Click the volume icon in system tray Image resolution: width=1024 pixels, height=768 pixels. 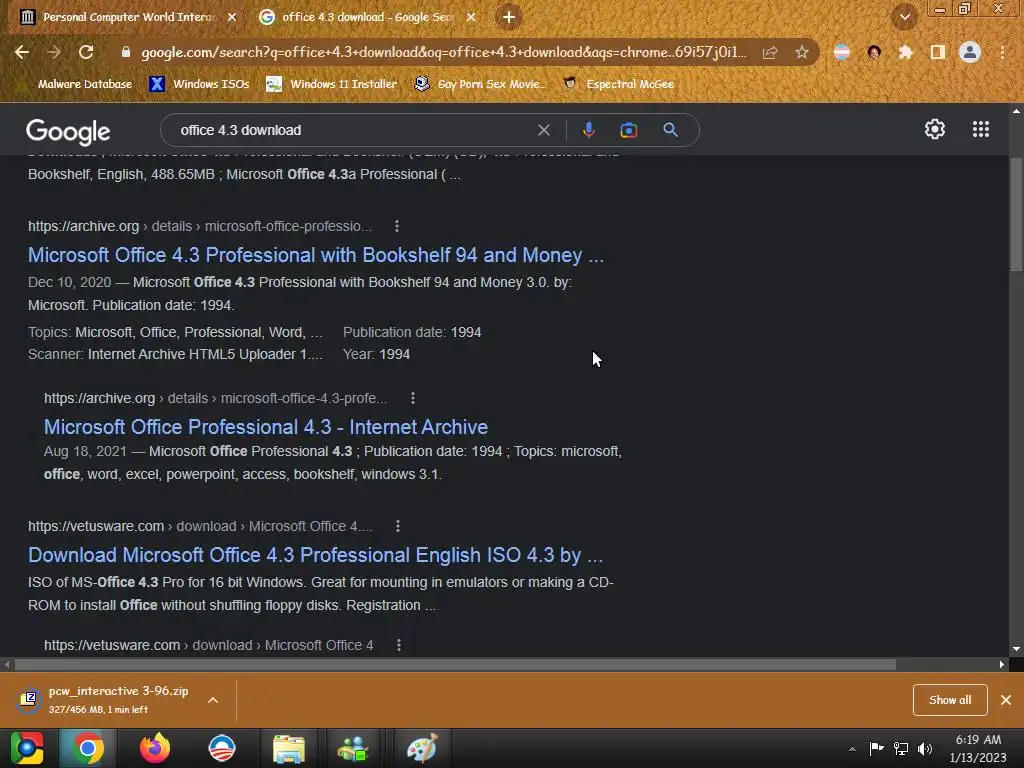925,748
